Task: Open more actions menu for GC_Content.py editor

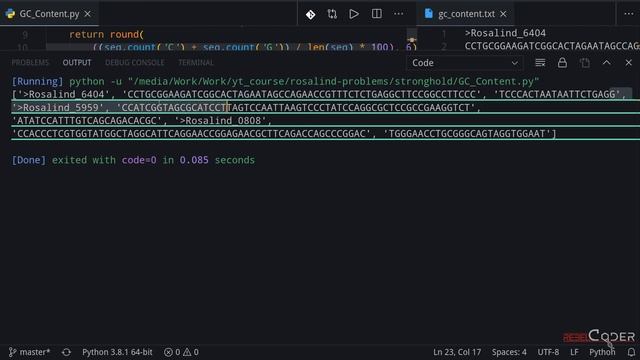Action: point(398,14)
